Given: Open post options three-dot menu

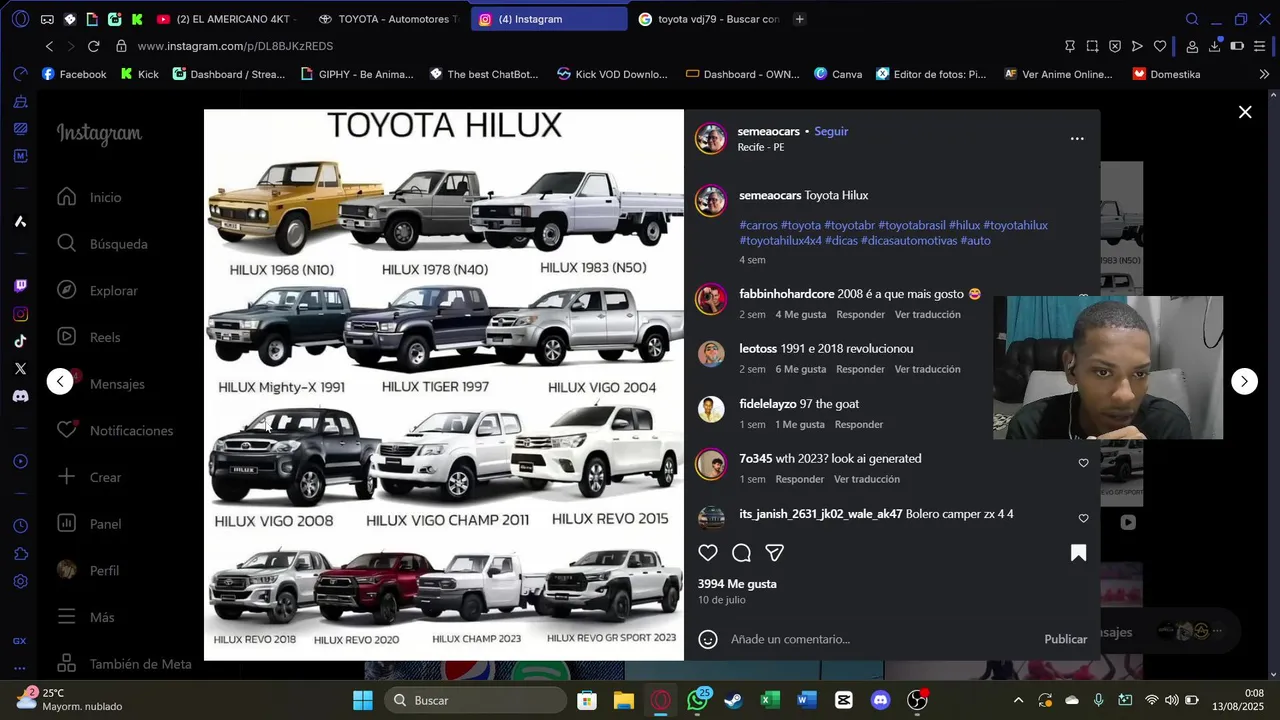Looking at the screenshot, I should (x=1077, y=139).
